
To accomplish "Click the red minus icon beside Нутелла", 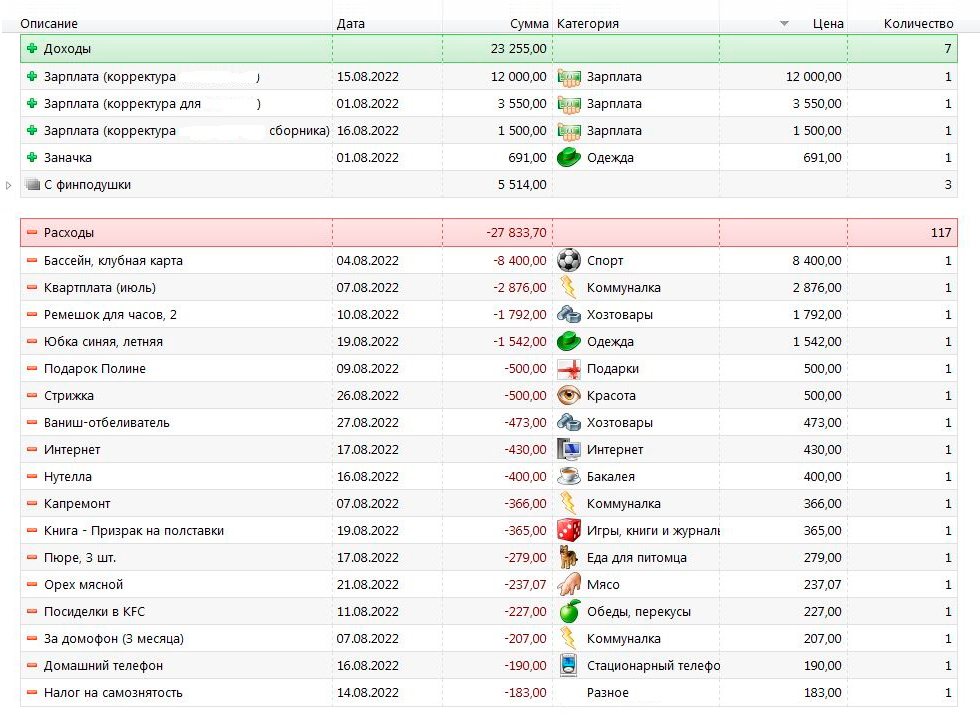I will coord(32,477).
